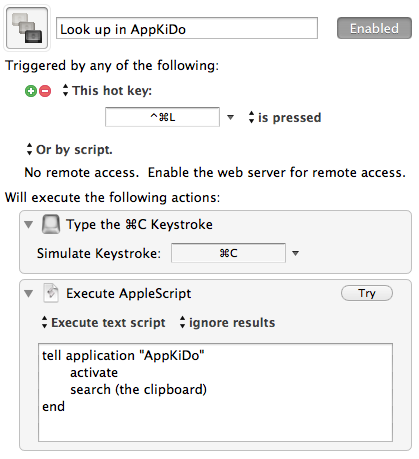419x459 pixels.
Task: Click the keyboard key icon for Keystroke action
Action: coord(51,224)
